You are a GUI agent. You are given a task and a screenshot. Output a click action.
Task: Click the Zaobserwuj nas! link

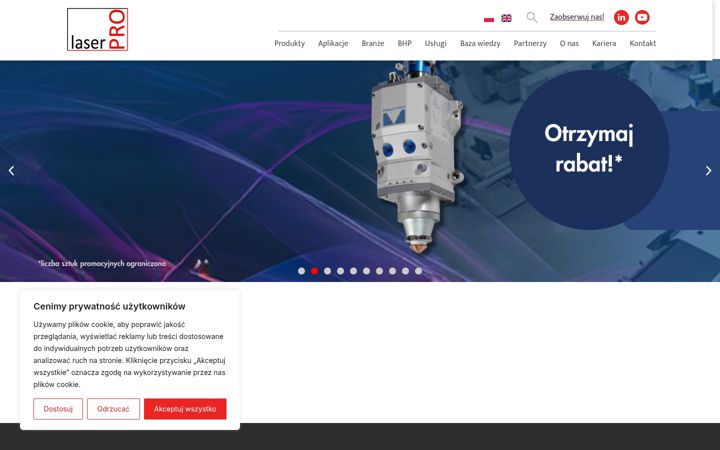577,17
